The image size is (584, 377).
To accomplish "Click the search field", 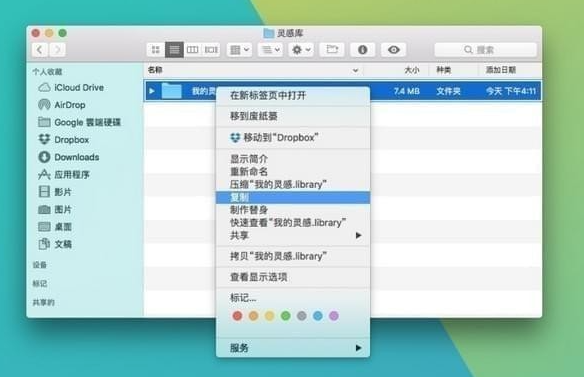I will point(486,50).
